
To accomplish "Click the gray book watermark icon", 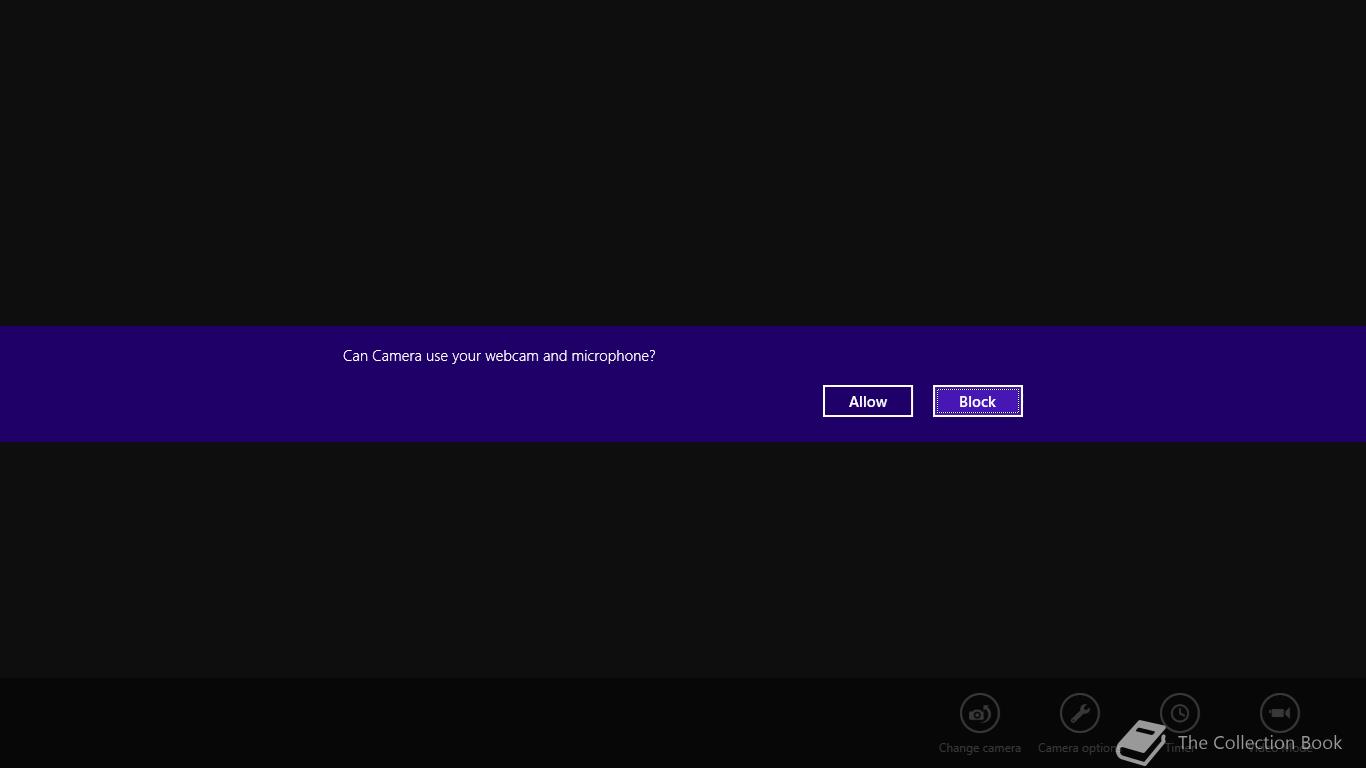I will pyautogui.click(x=1141, y=743).
